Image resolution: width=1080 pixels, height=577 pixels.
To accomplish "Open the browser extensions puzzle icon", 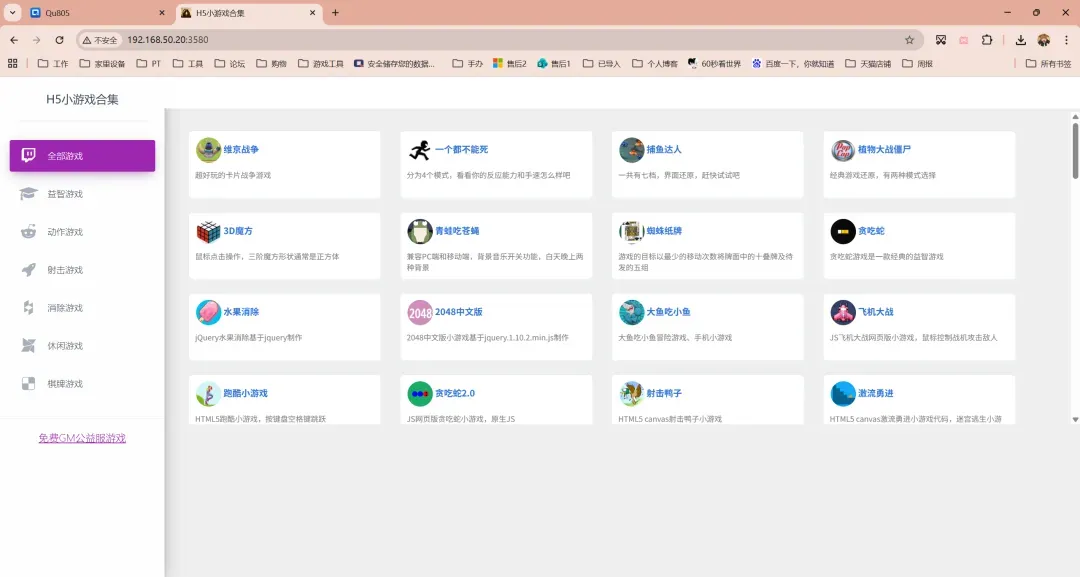I will coord(987,40).
